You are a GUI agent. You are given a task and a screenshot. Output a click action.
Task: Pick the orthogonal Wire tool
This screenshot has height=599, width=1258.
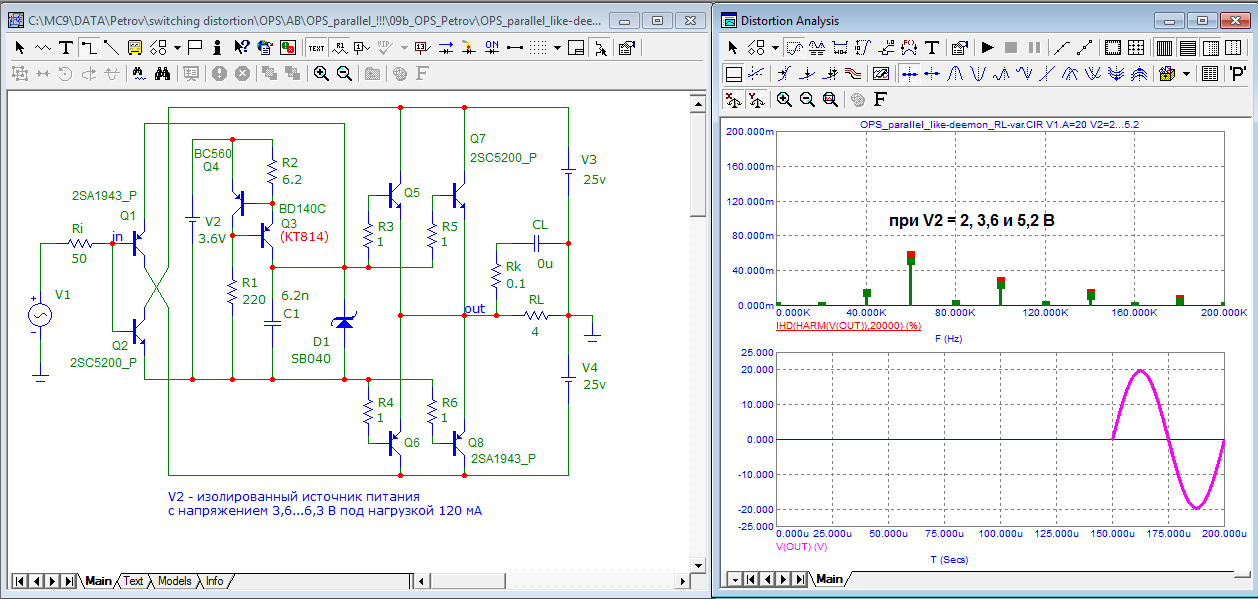(88, 47)
